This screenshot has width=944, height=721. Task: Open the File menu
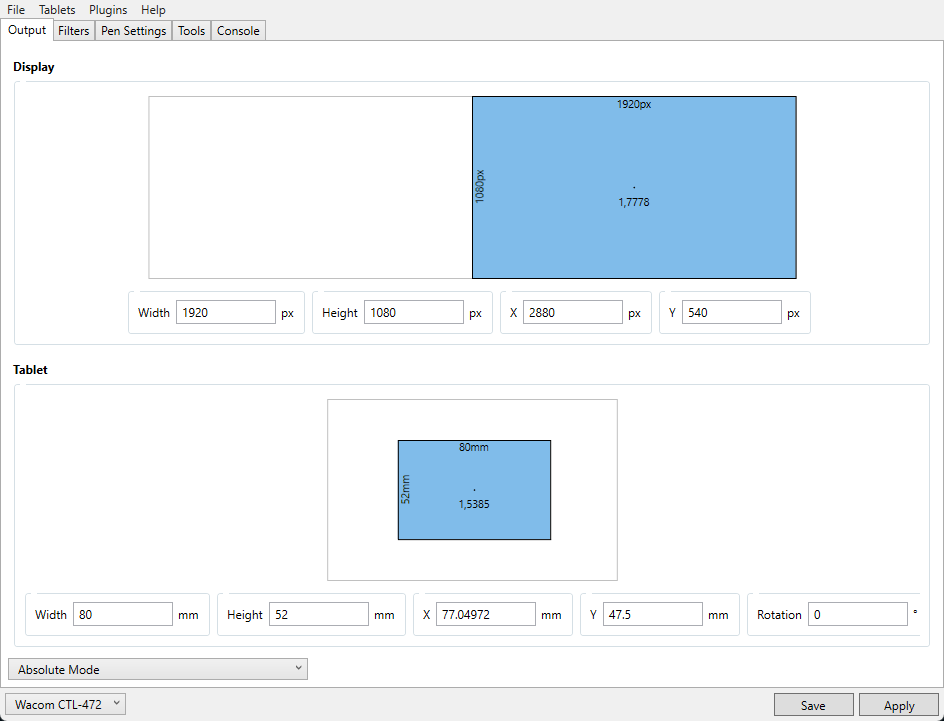16,10
